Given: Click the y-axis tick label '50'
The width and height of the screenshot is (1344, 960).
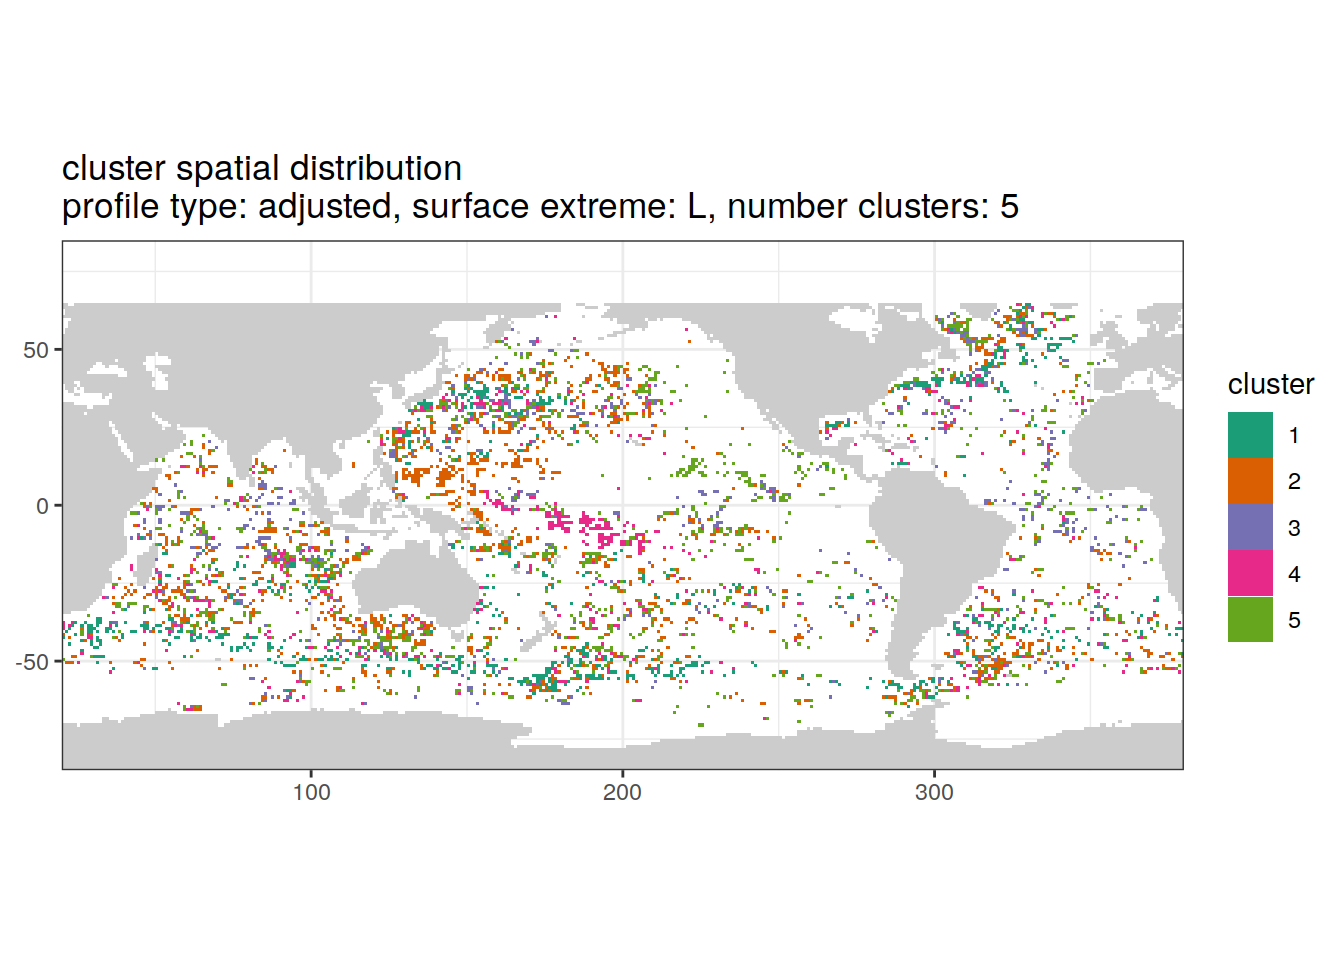Looking at the screenshot, I should pos(36,350).
